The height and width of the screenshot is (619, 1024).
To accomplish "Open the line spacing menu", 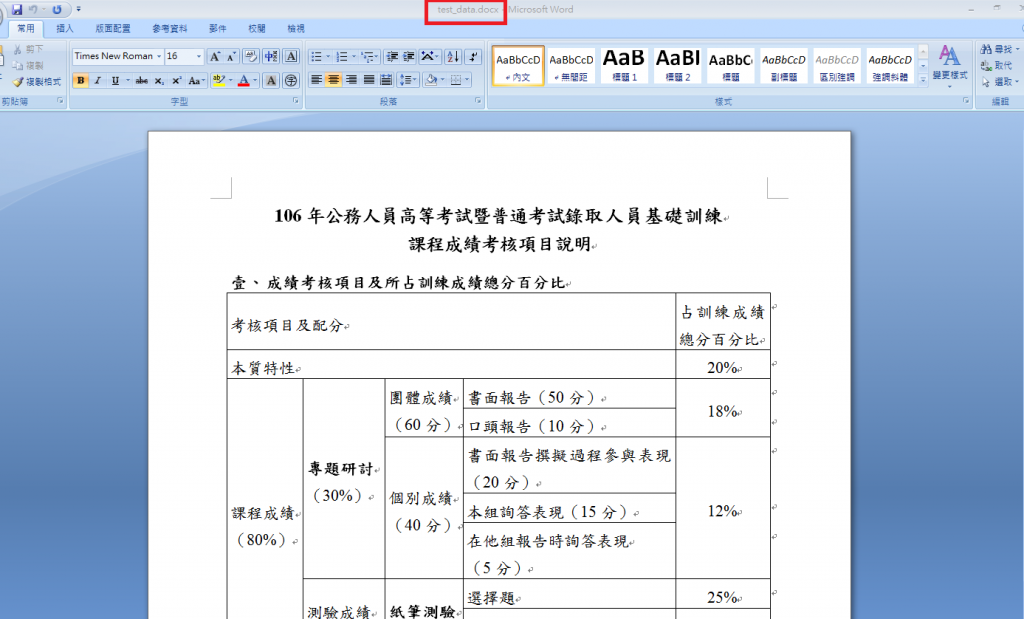I will click(408, 80).
